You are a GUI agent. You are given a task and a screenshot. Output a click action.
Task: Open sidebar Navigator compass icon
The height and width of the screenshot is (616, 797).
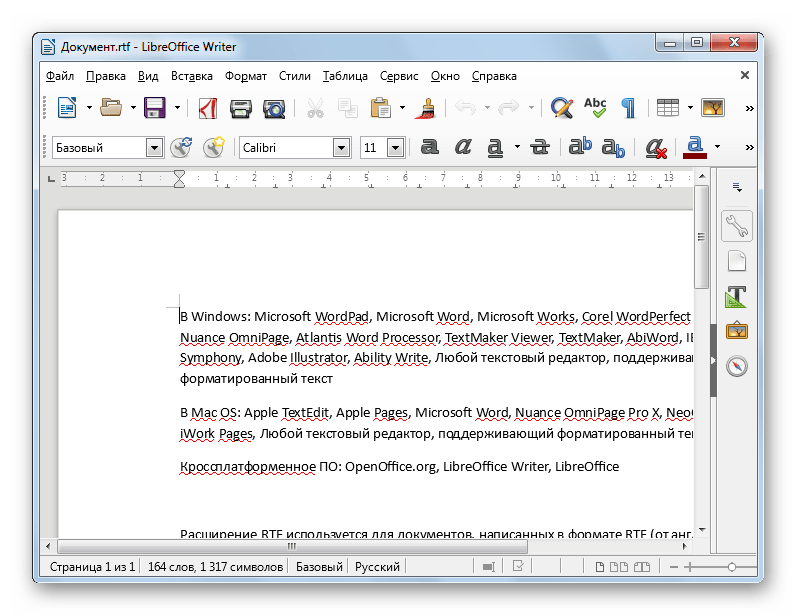tap(737, 366)
